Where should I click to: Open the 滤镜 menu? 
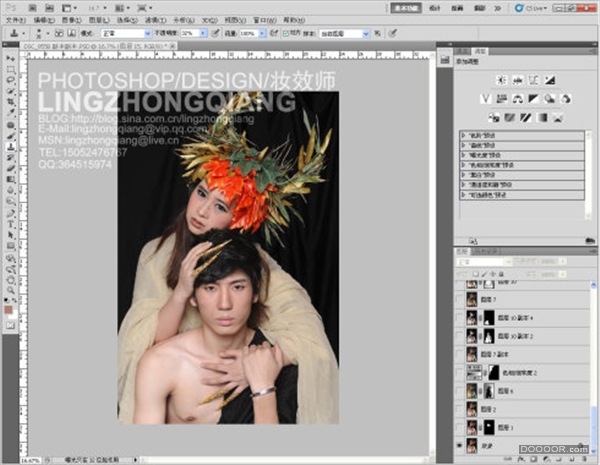pos(155,20)
